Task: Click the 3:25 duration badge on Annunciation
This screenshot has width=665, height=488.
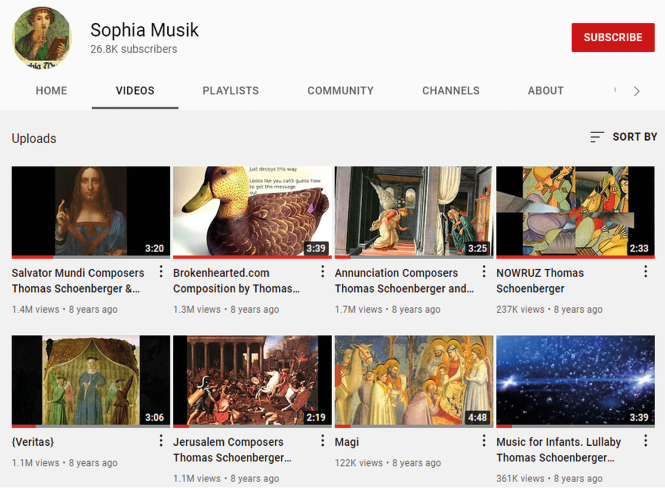Action: point(477,248)
